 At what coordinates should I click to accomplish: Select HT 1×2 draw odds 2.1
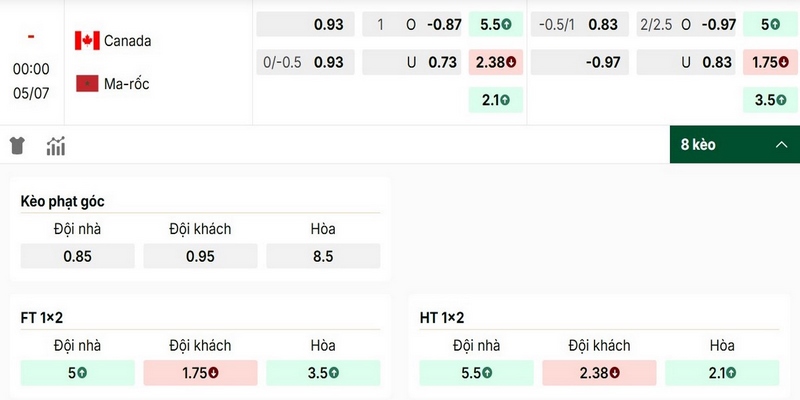[x=722, y=373]
